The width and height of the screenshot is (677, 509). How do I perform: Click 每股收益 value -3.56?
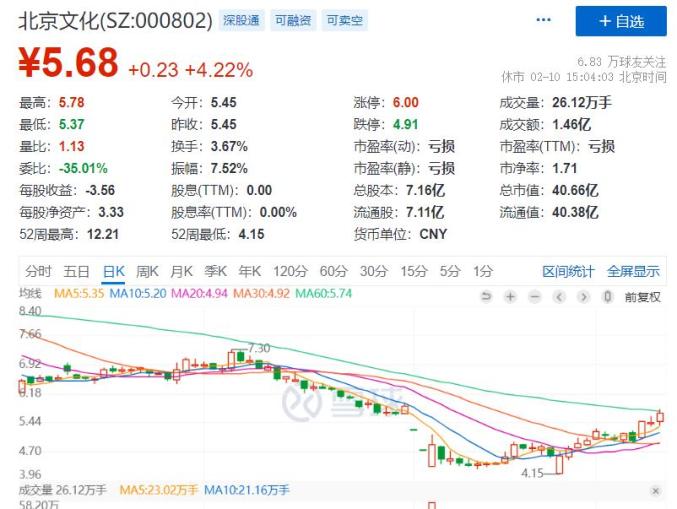(x=100, y=190)
